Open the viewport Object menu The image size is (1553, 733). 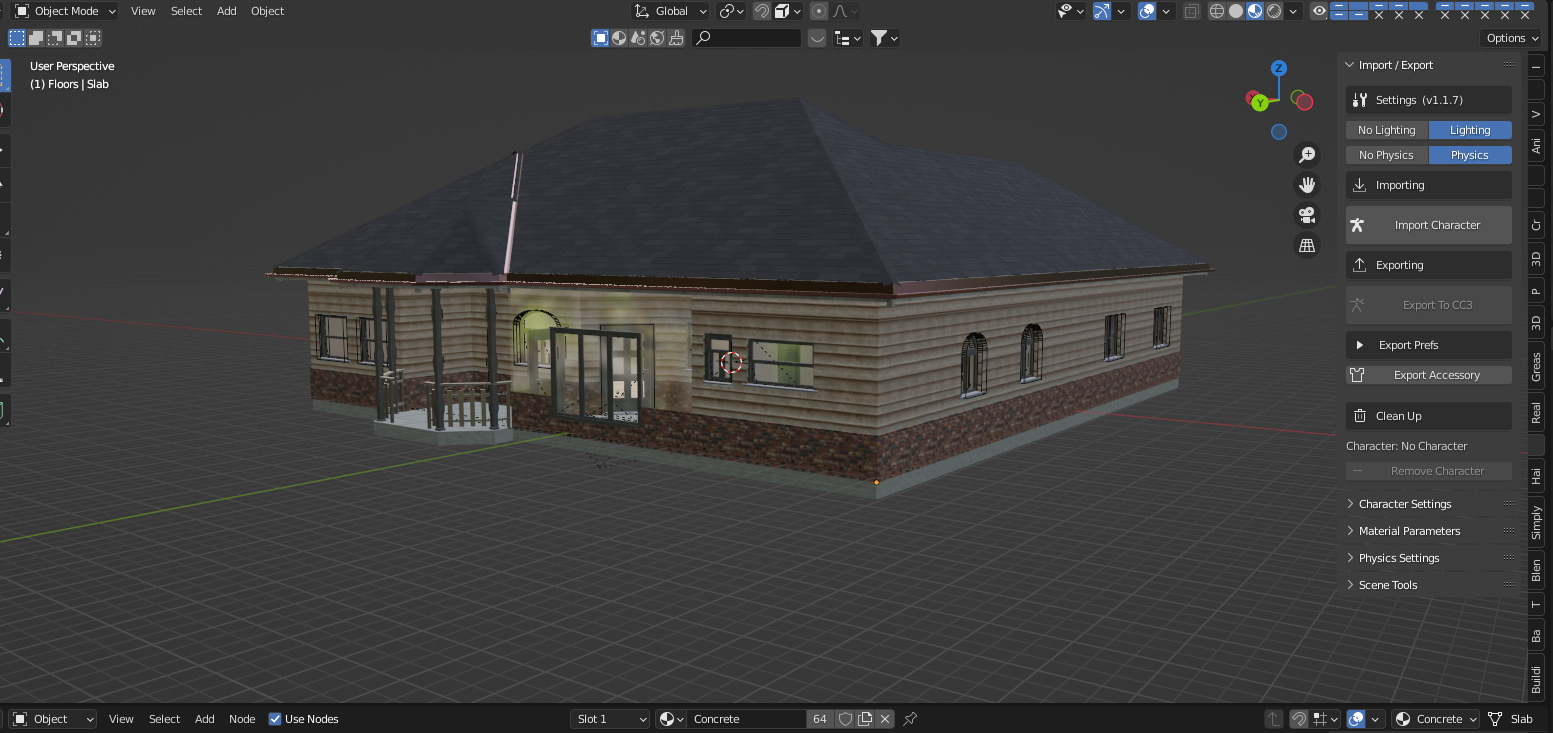point(267,11)
